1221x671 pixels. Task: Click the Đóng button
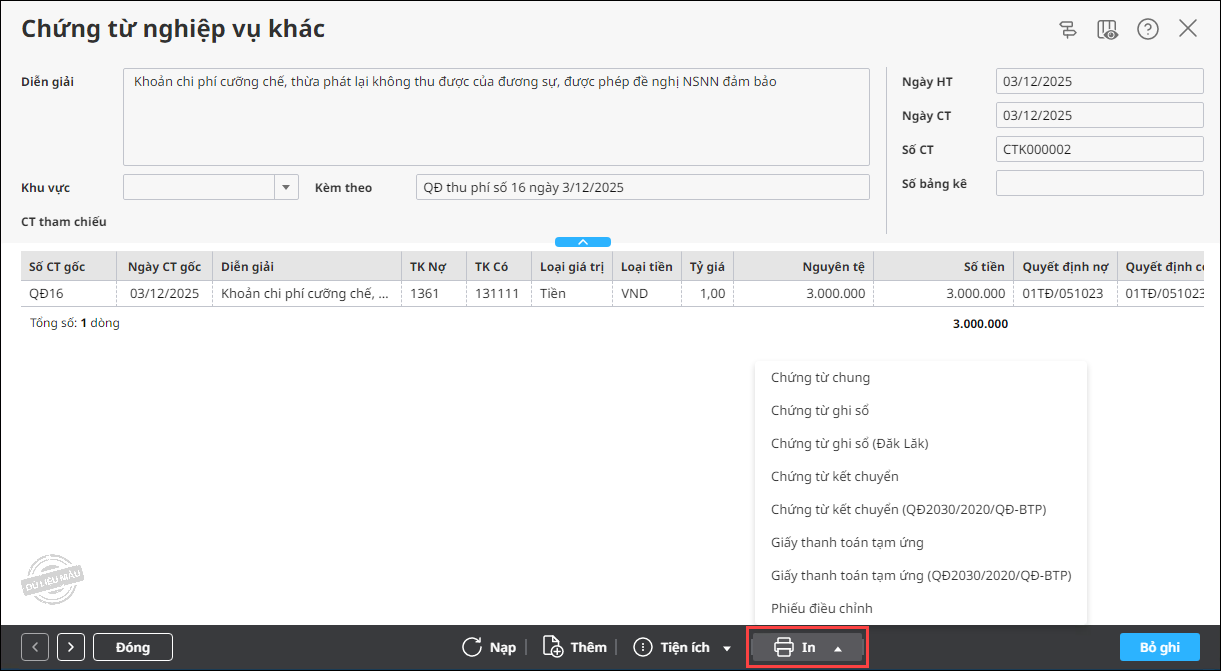pyautogui.click(x=133, y=647)
